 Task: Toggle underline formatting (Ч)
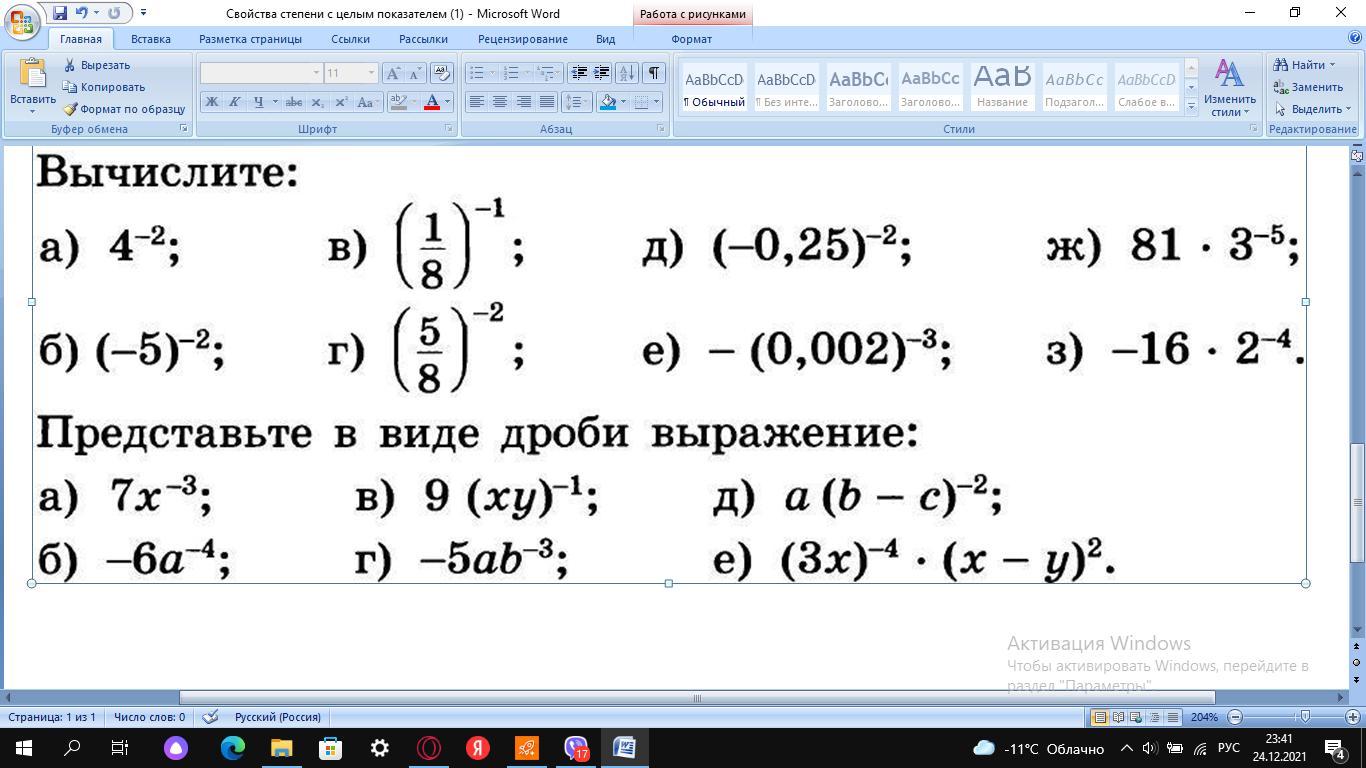(259, 102)
